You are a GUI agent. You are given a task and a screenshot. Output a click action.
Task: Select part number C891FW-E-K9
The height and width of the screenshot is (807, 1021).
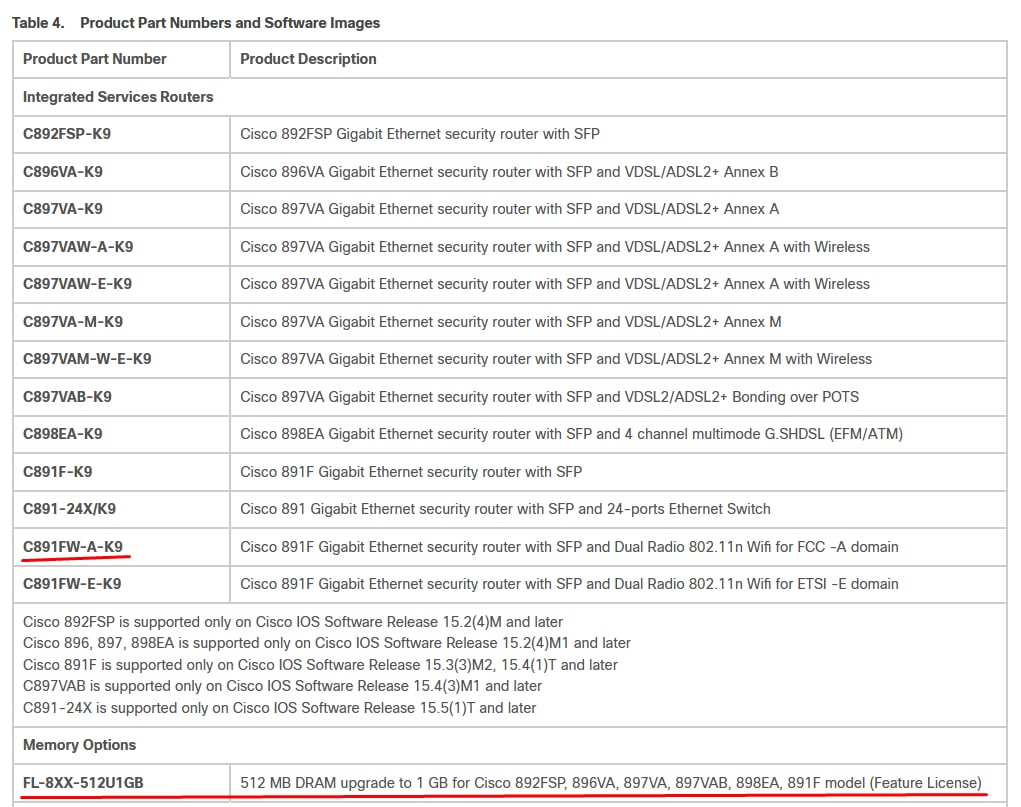coord(72,584)
